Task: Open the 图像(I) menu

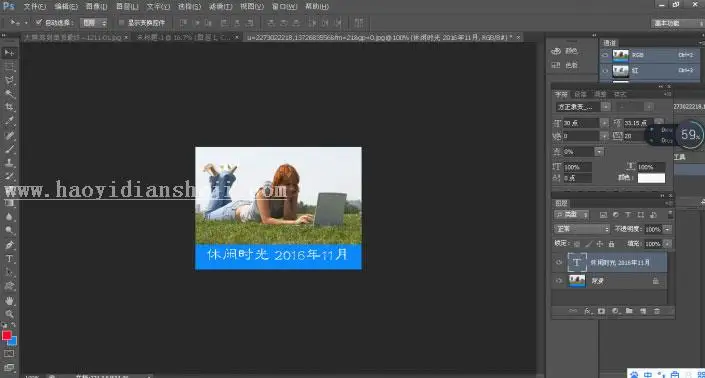Action: click(x=96, y=7)
